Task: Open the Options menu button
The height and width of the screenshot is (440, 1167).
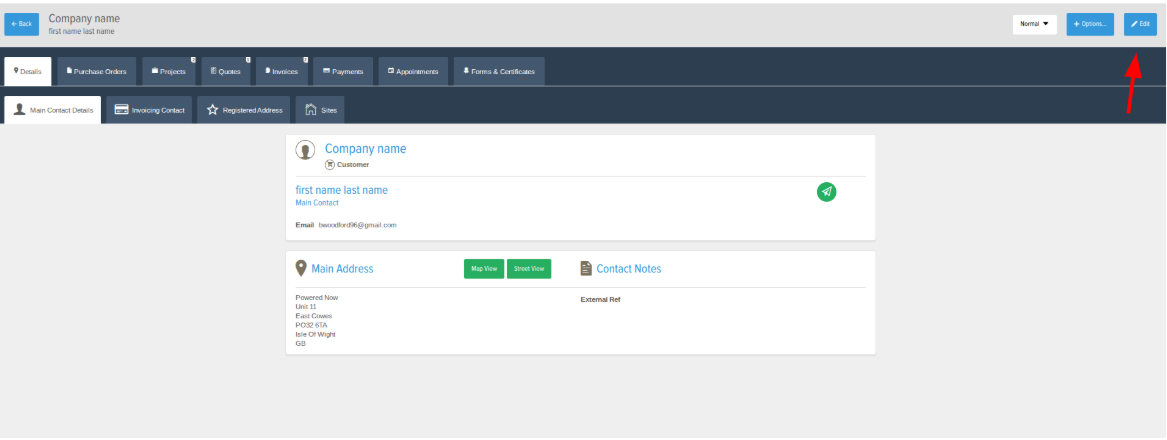Action: click(1090, 24)
